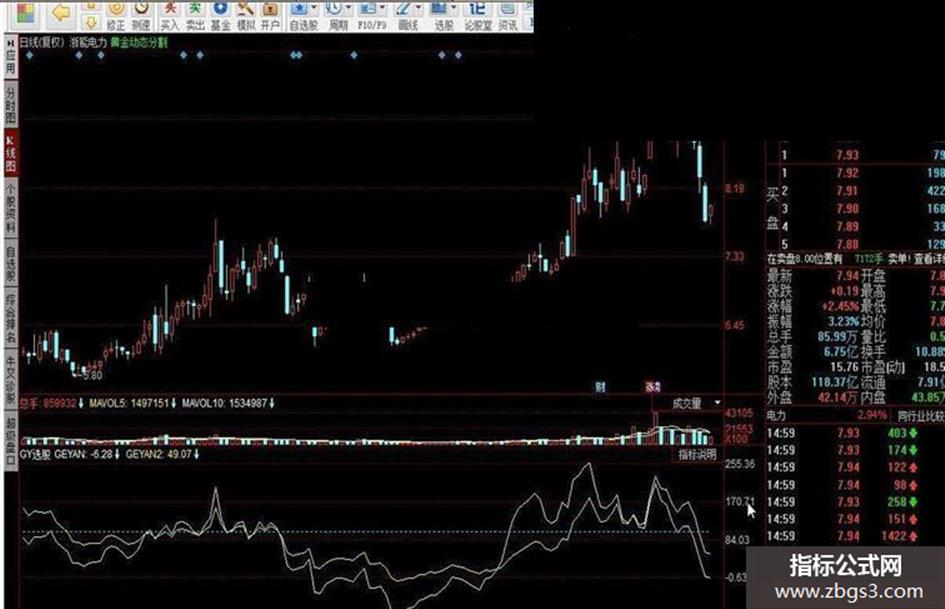
Task: Click the arrow after MAVOL5 value
Action: 174,403
